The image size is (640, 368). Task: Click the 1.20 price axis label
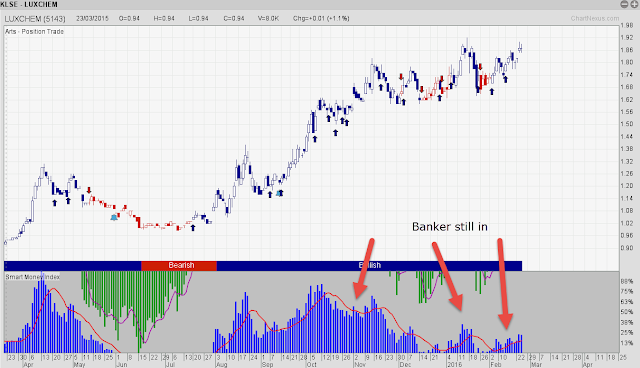pos(627,186)
